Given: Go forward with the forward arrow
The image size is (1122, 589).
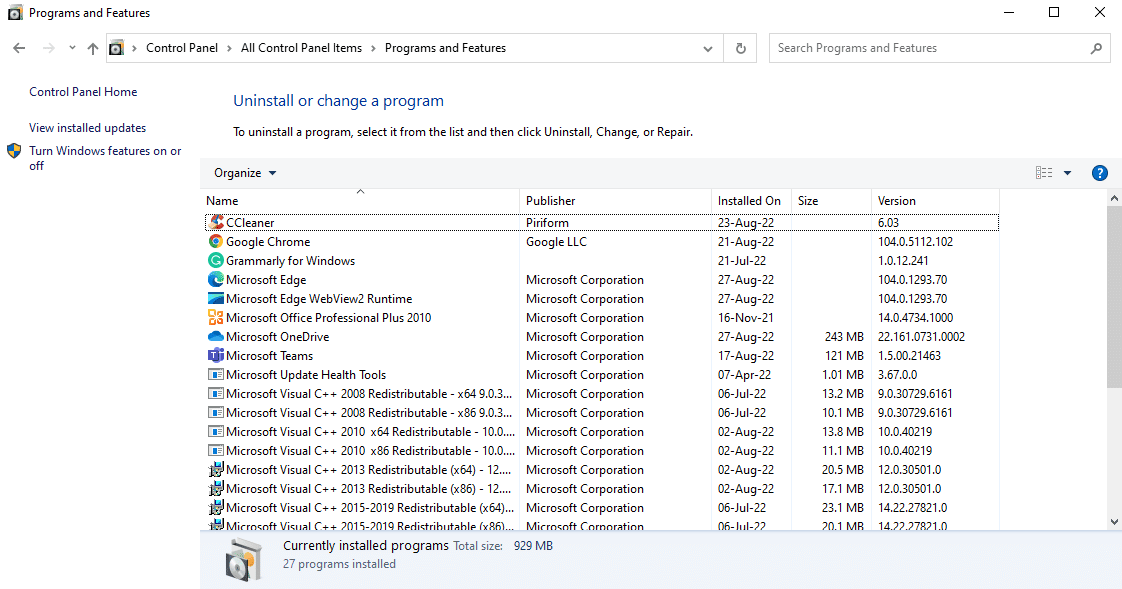Looking at the screenshot, I should point(49,48).
